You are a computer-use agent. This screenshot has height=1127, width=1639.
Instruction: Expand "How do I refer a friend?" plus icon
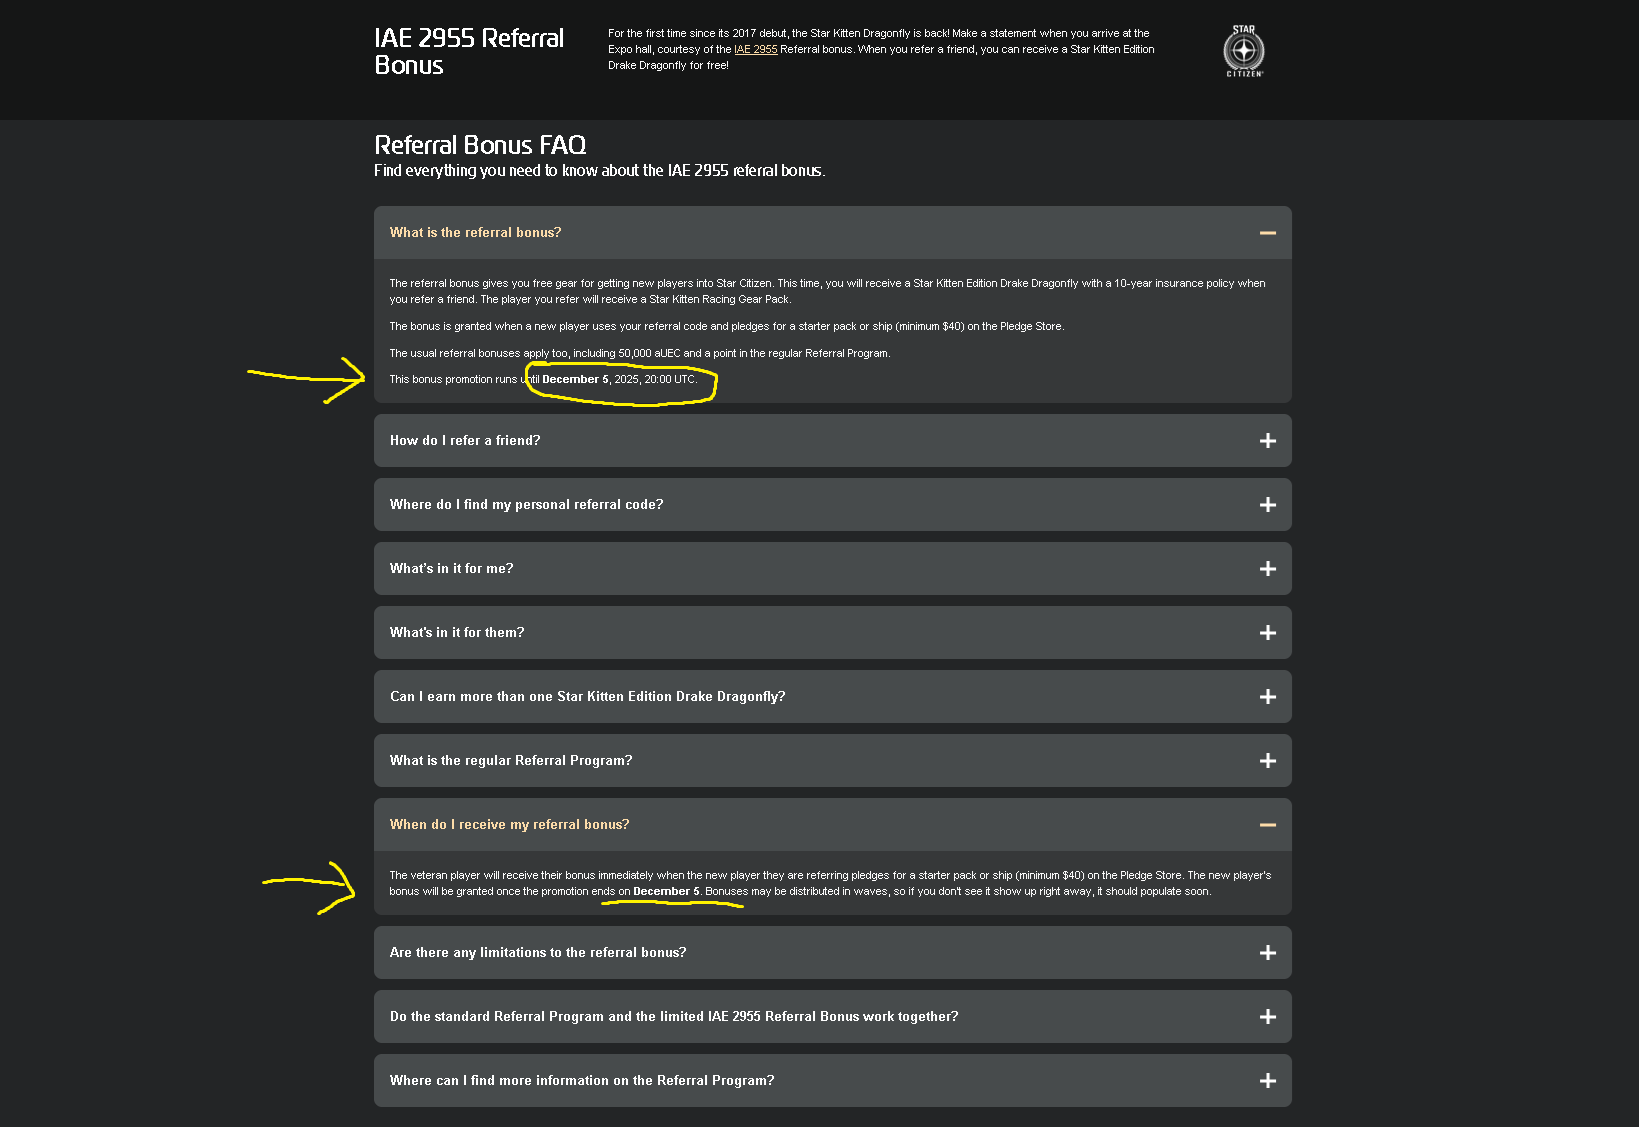1267,441
